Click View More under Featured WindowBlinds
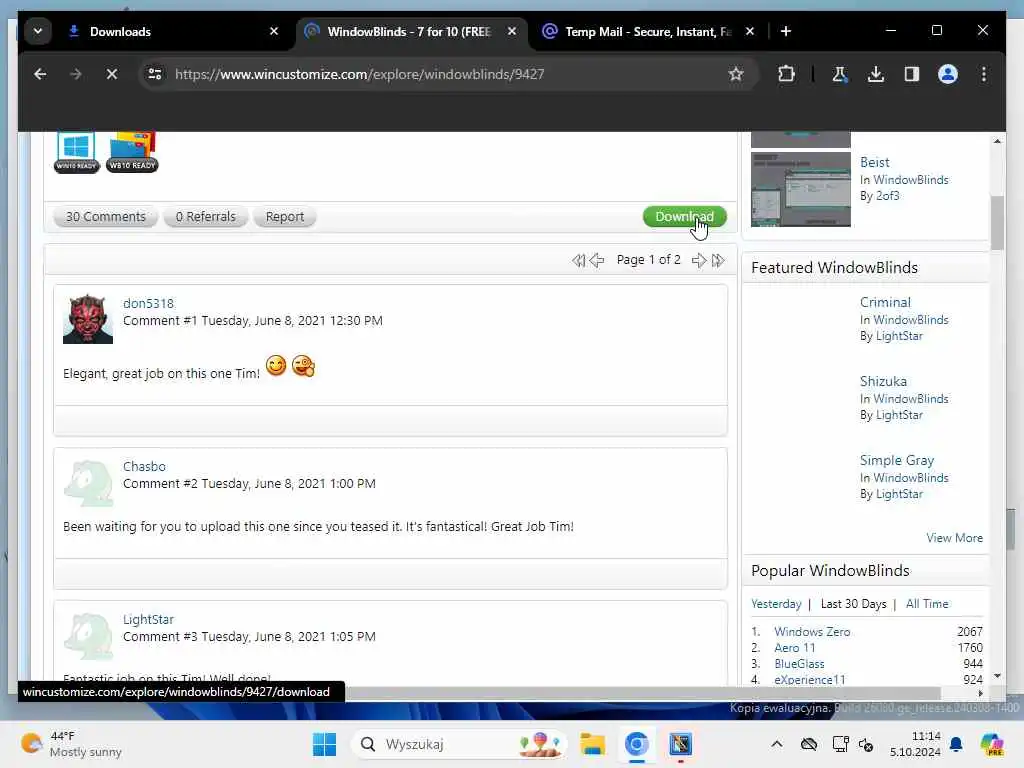Image resolution: width=1024 pixels, height=768 pixels. coord(954,538)
